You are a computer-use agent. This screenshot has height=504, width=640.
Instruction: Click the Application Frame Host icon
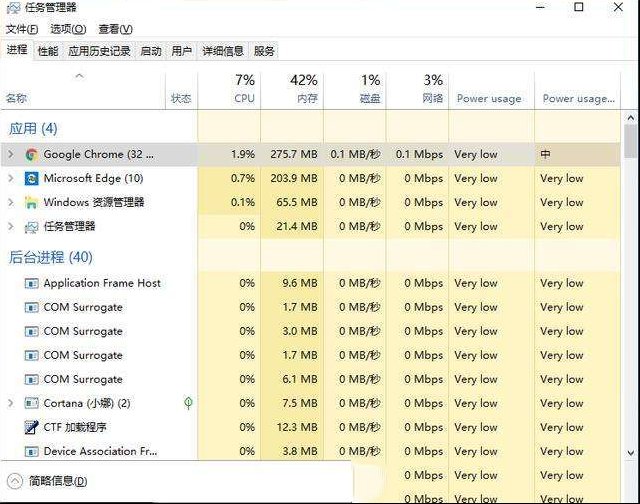(x=31, y=283)
